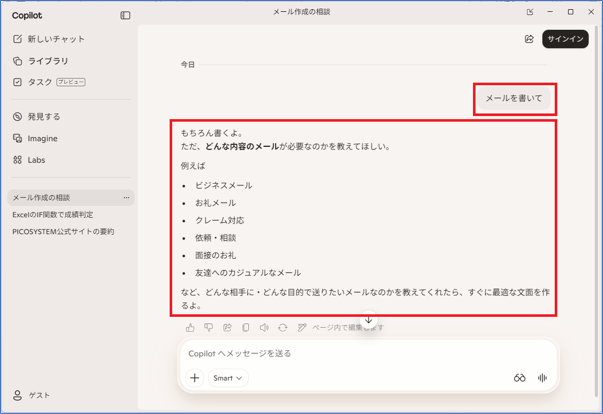Image resolution: width=603 pixels, height=414 pixels.
Task: Click the 友達へのカジュアルなメール bullet text
Action: click(x=248, y=273)
